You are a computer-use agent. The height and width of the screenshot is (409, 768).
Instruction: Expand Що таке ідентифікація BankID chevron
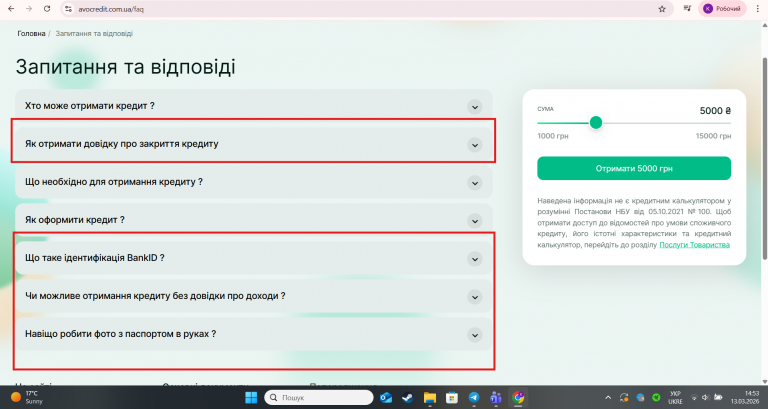[x=475, y=259]
